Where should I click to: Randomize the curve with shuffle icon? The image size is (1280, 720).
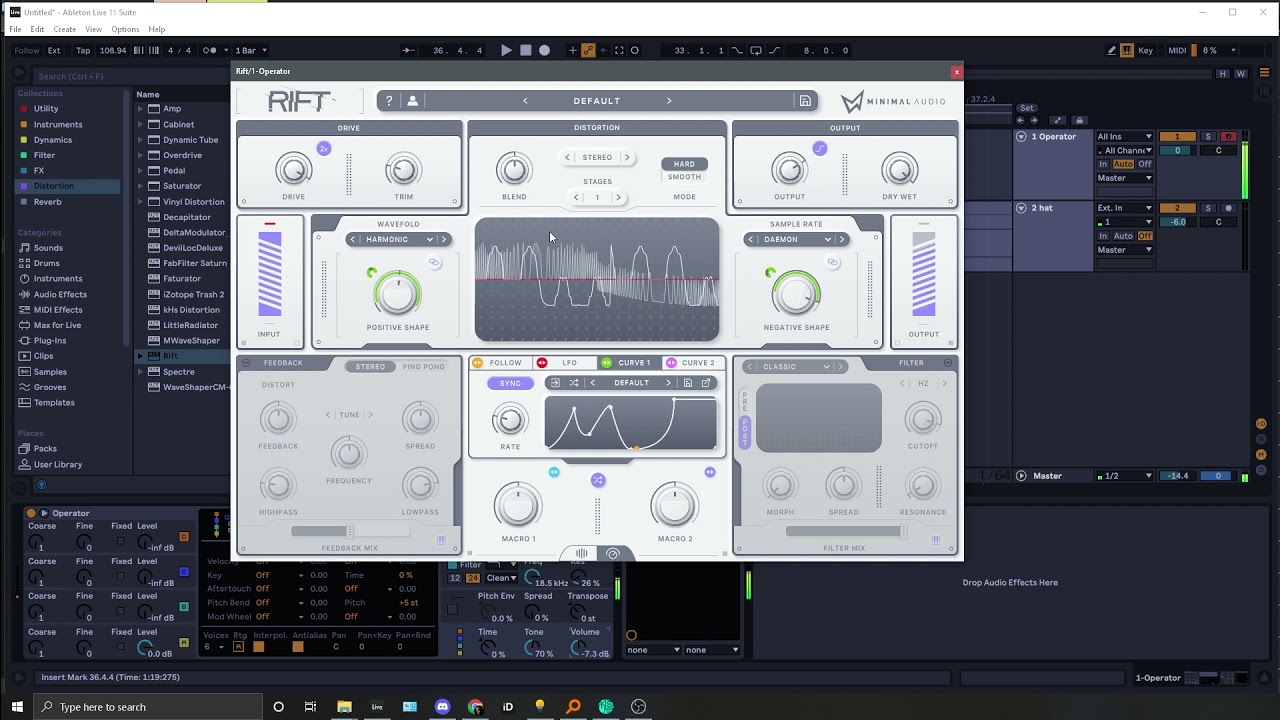pyautogui.click(x=574, y=383)
